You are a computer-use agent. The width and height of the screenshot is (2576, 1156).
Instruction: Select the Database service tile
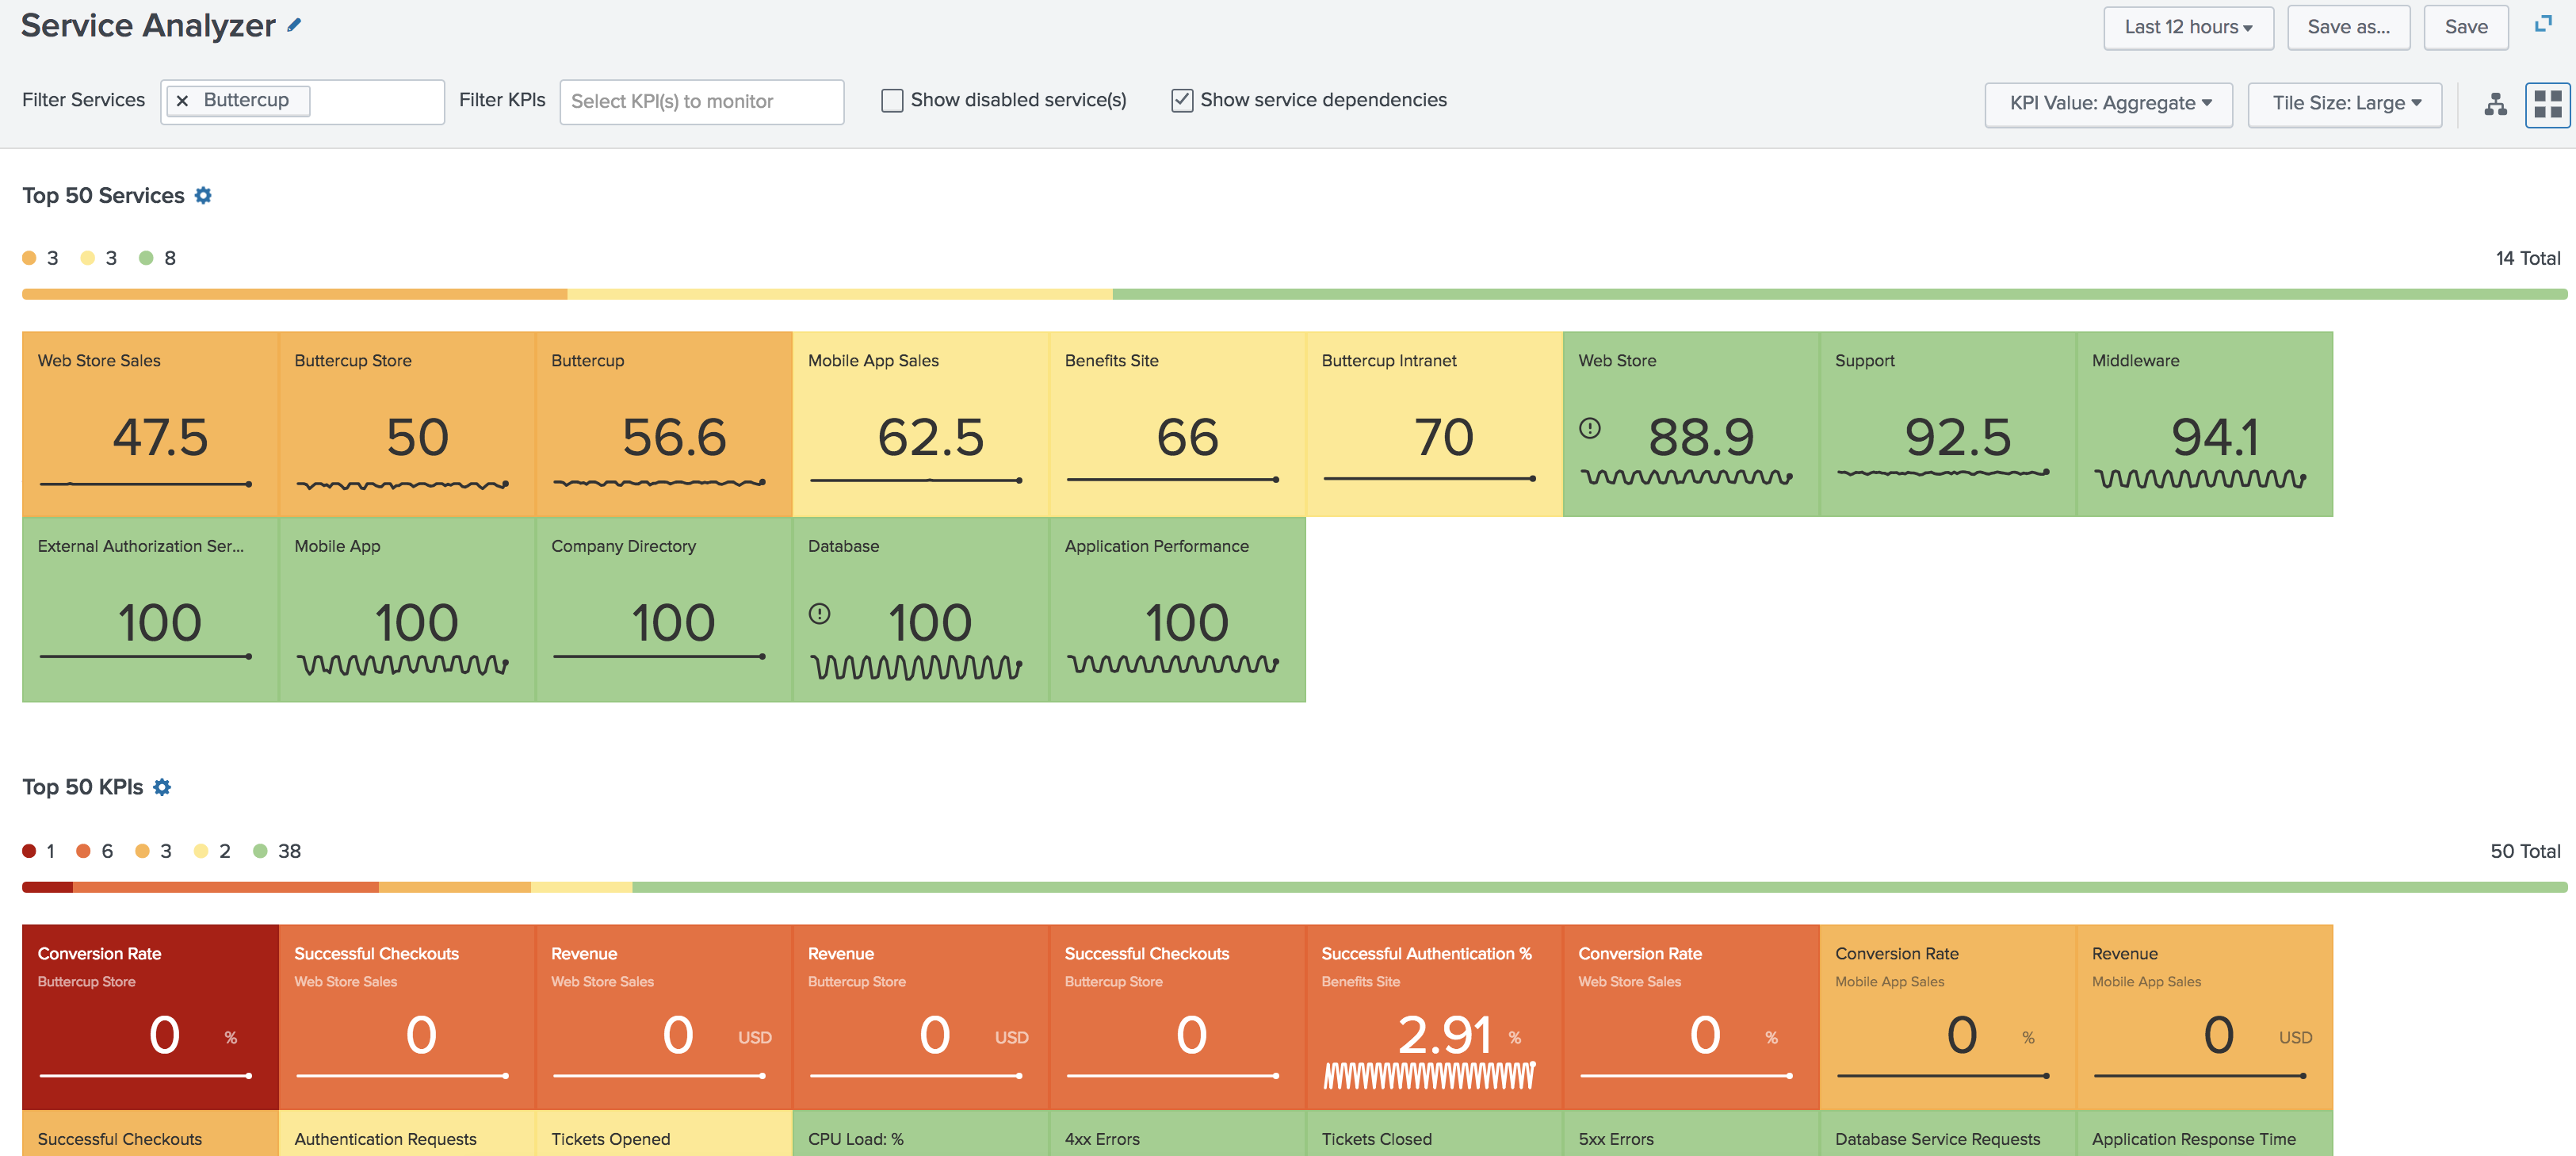pos(921,609)
